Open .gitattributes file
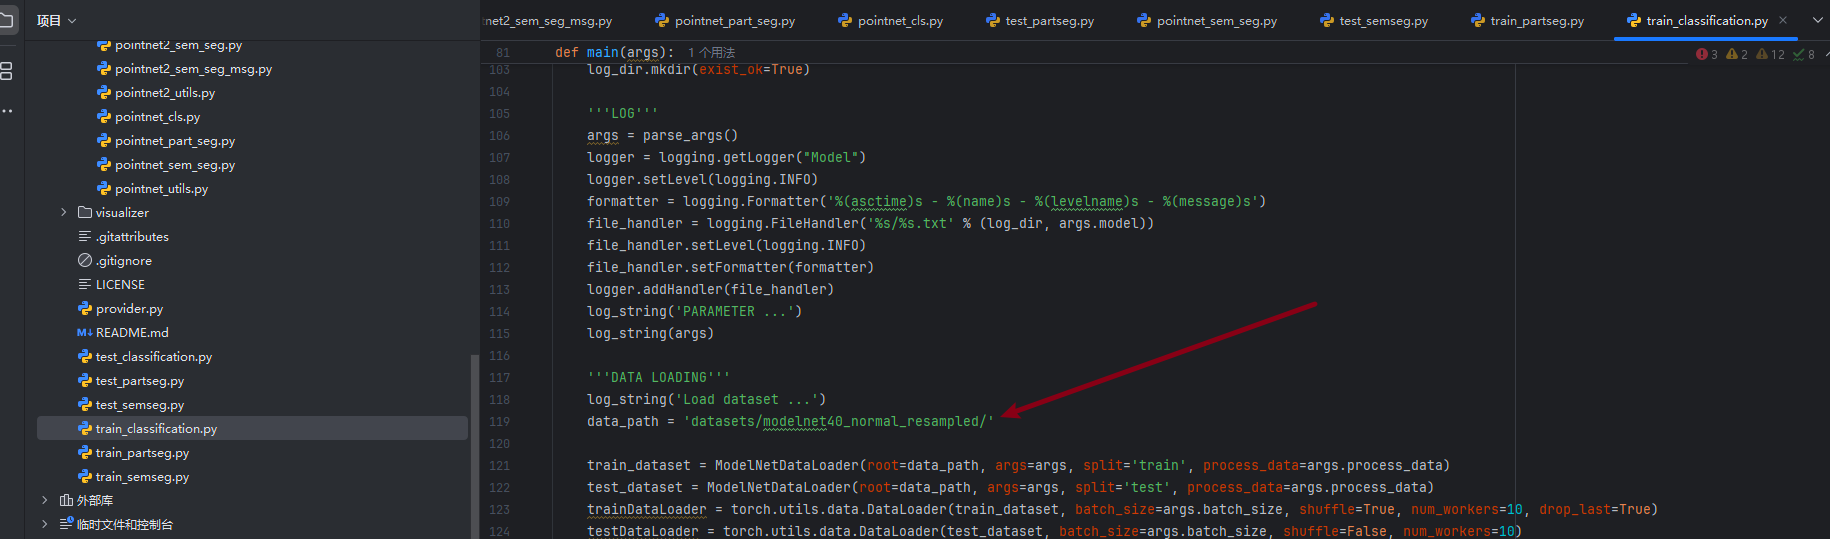Image resolution: width=1830 pixels, height=539 pixels. (132, 237)
